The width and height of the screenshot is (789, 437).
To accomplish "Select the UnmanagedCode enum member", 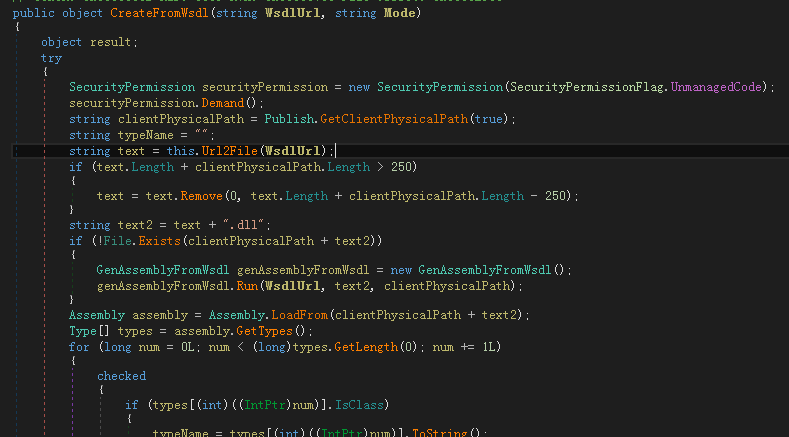I will (719, 87).
